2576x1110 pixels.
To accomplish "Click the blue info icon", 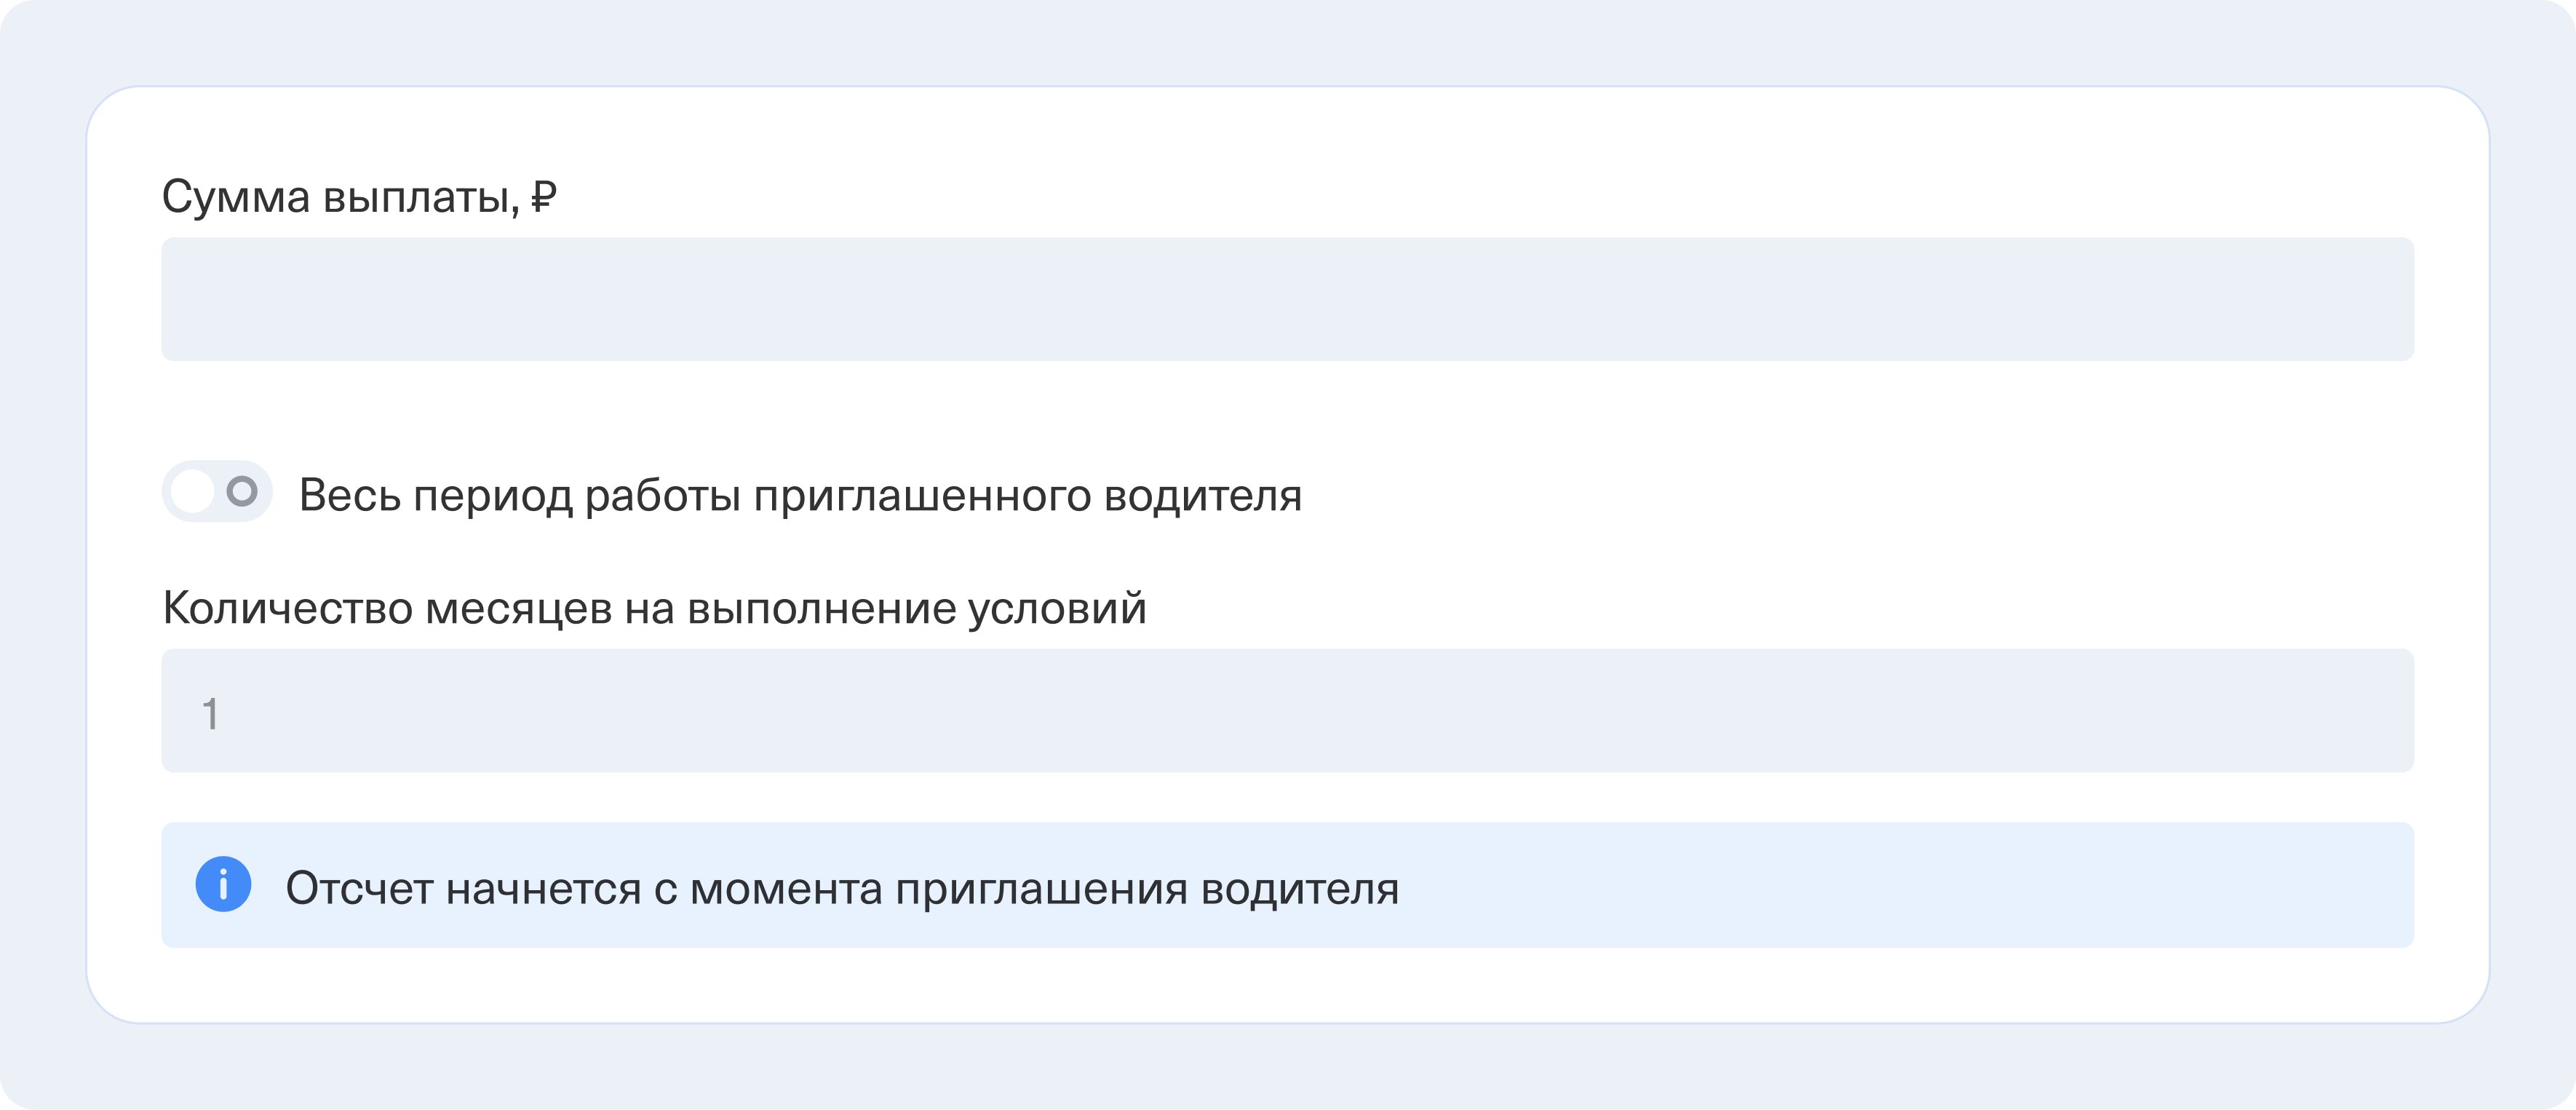I will click(222, 884).
